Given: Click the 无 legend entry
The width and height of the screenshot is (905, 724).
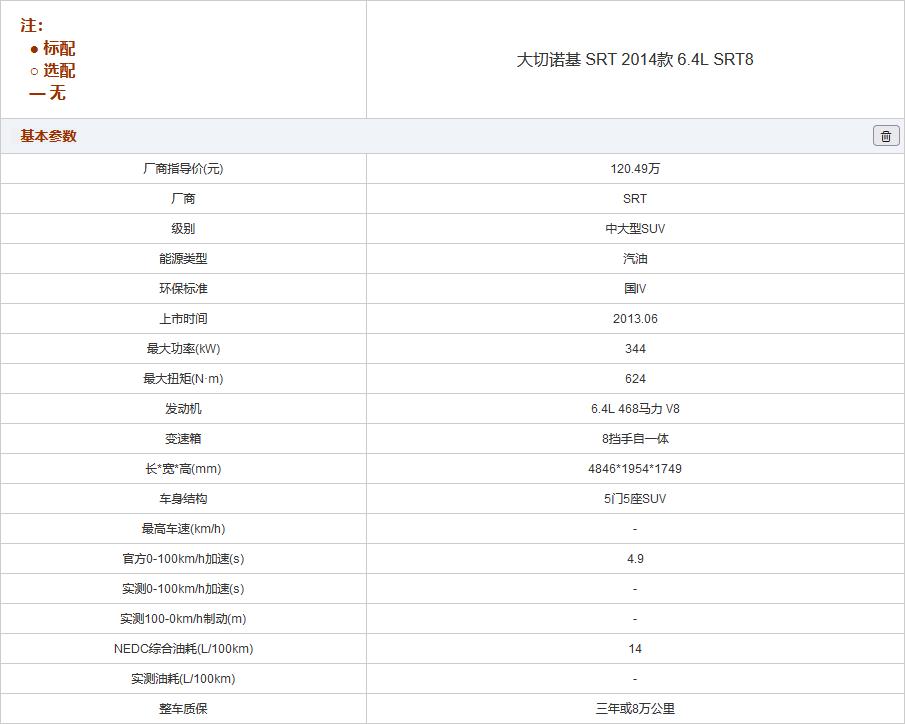Looking at the screenshot, I should [48, 93].
